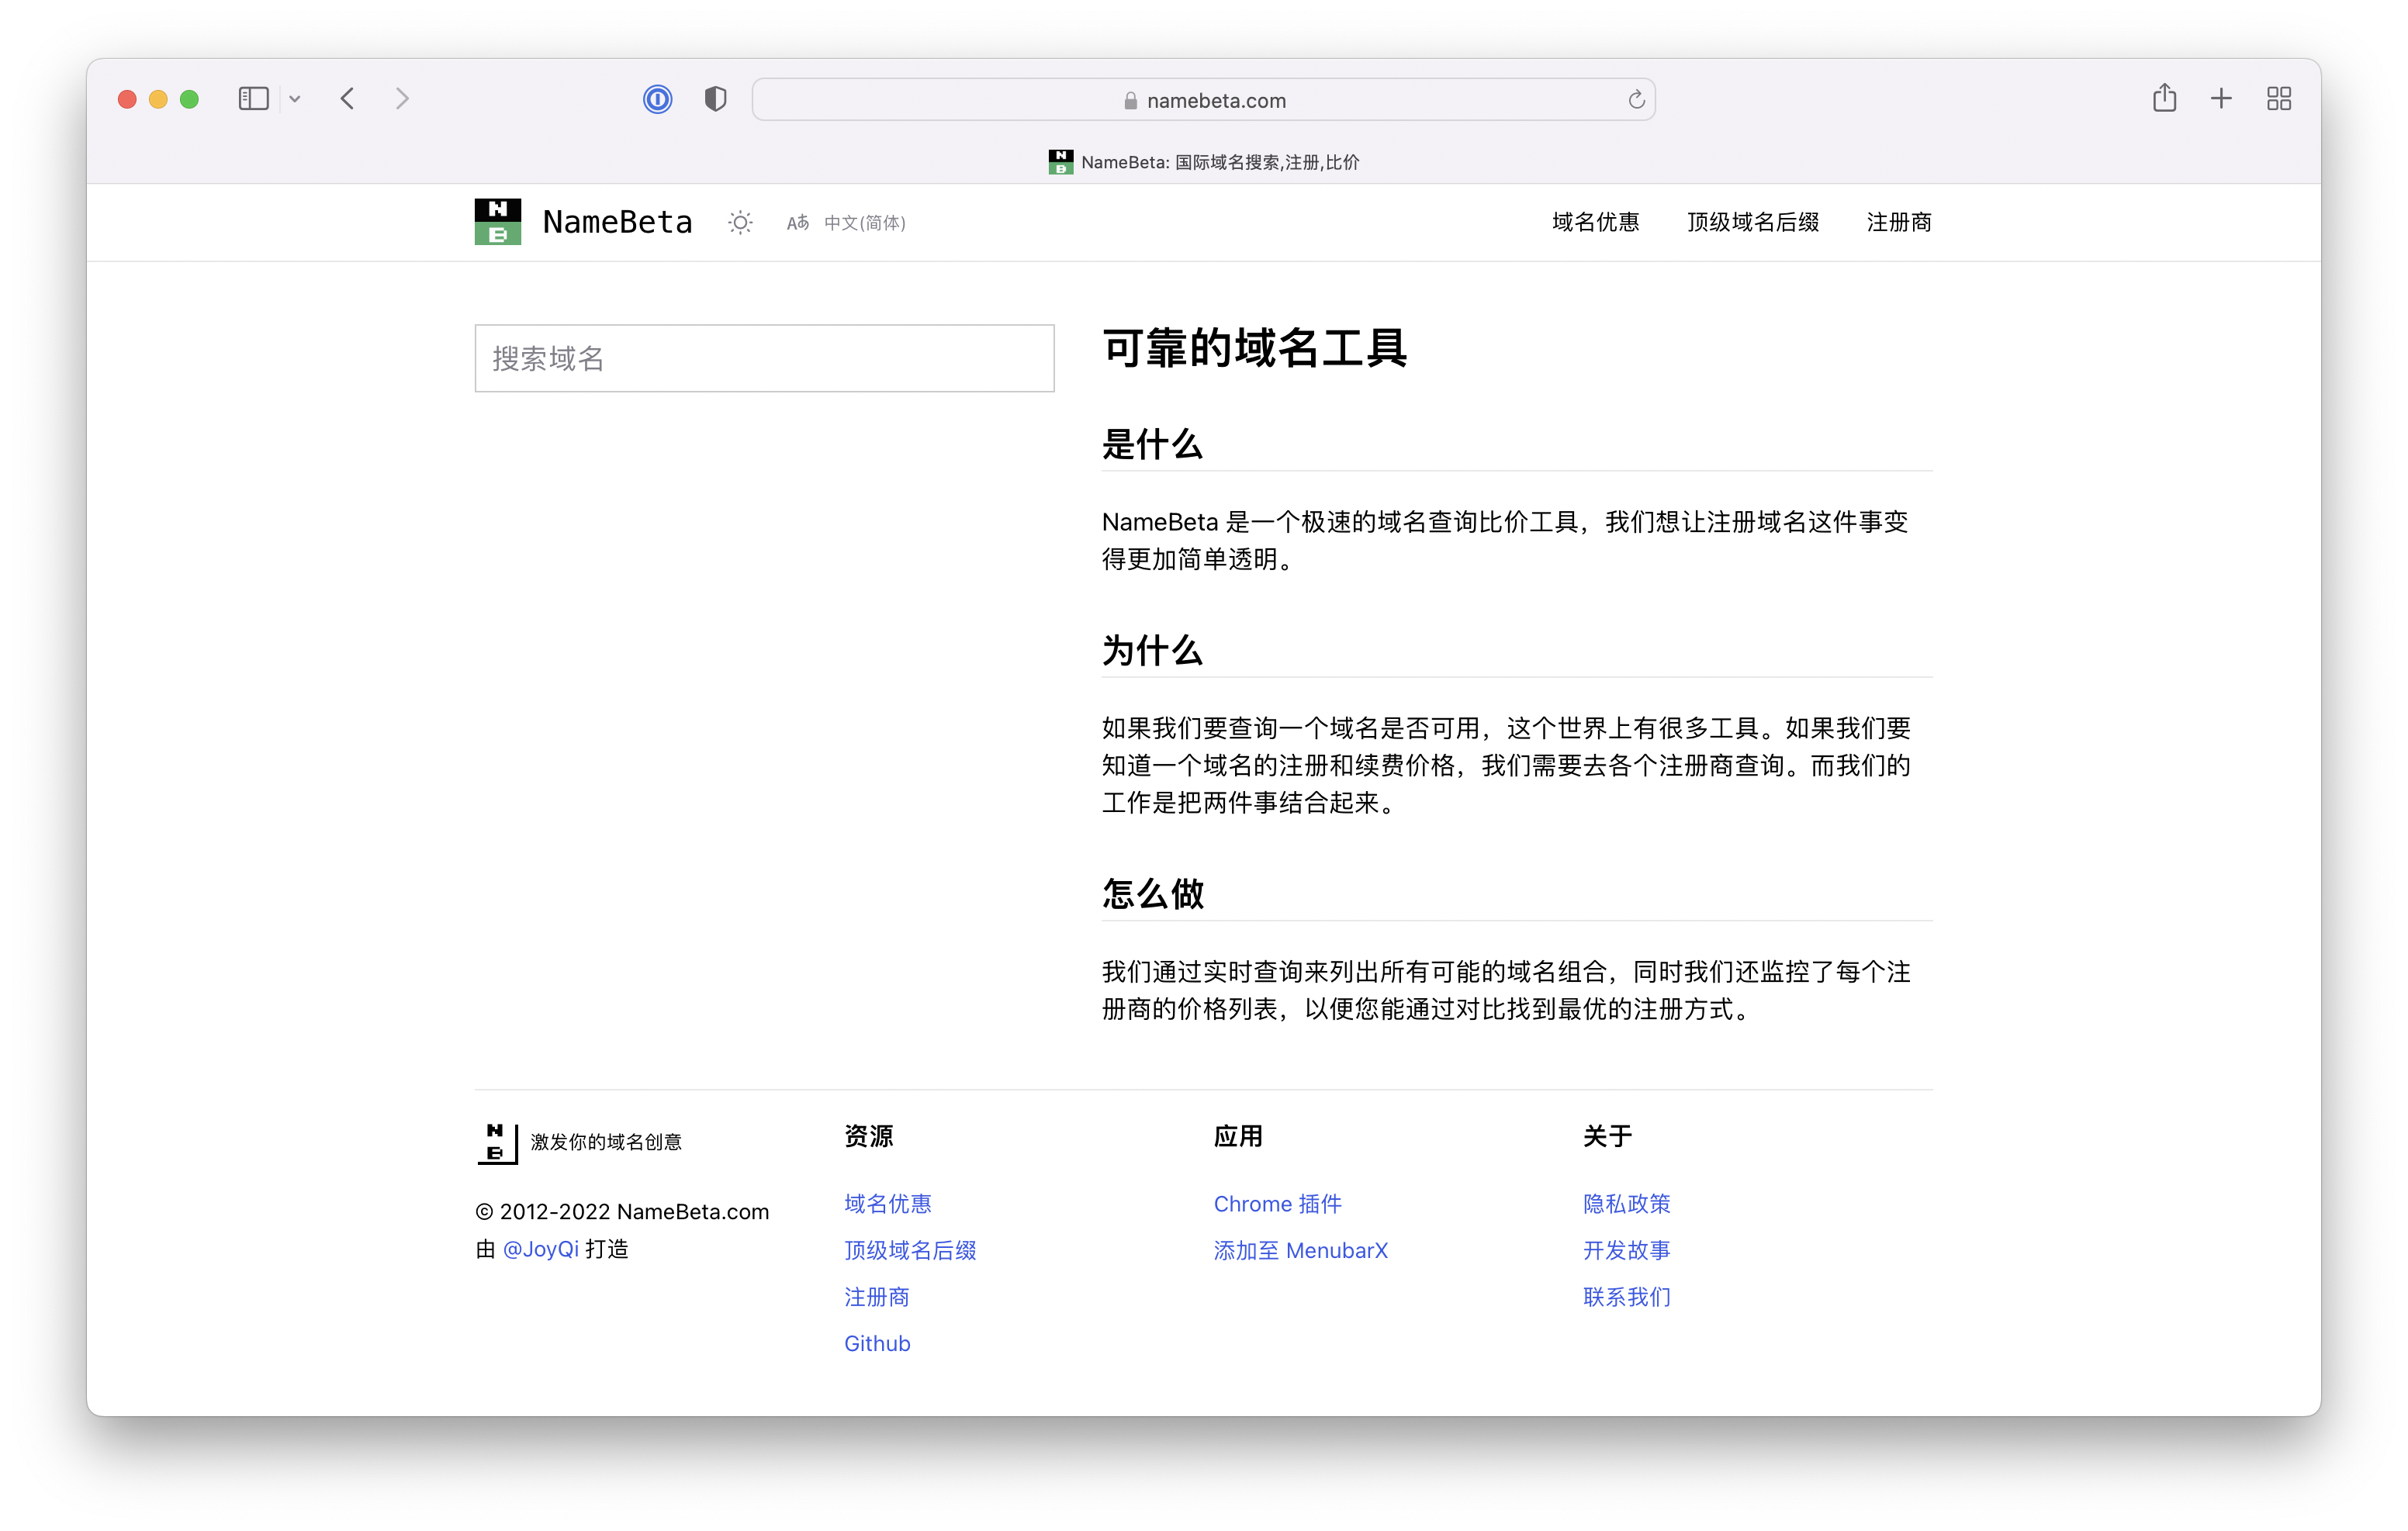Click the 怎么做 section heading

pos(1153,893)
